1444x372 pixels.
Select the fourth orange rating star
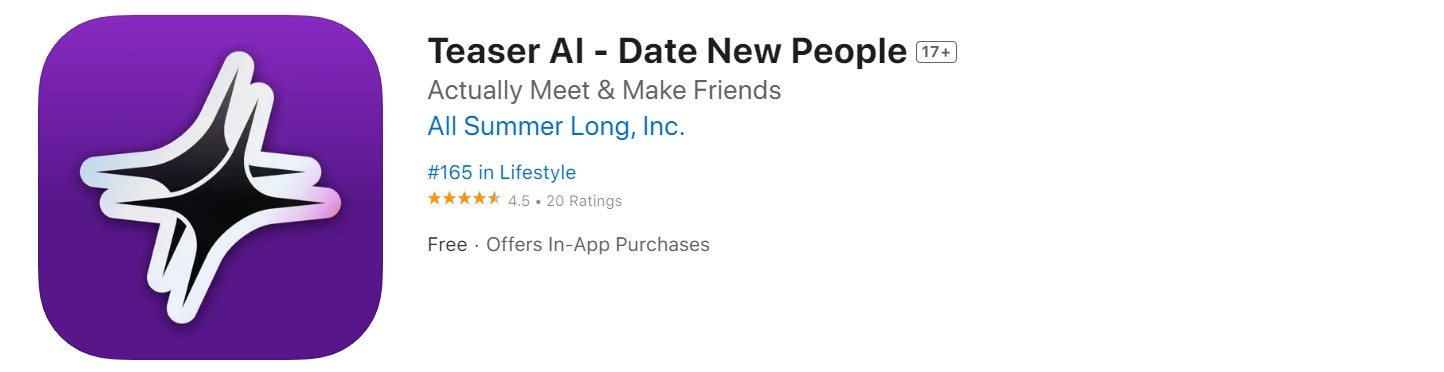(x=479, y=199)
